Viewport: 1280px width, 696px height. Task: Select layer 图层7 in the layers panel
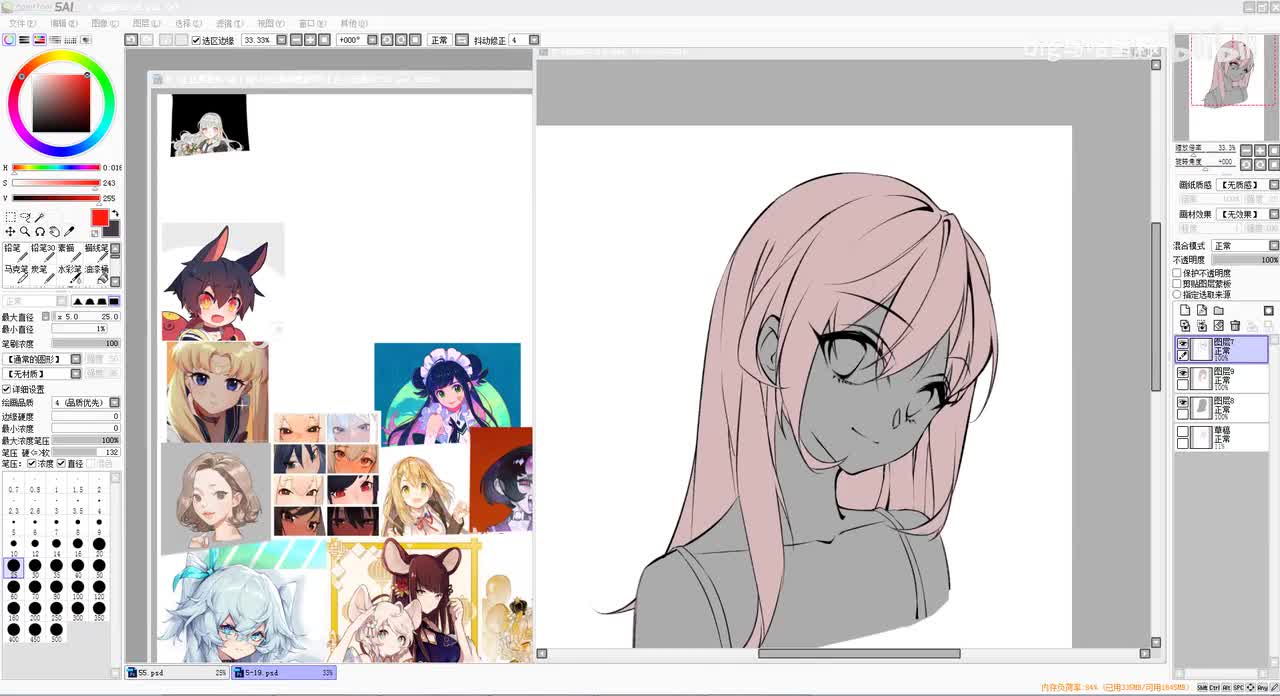click(1221, 349)
